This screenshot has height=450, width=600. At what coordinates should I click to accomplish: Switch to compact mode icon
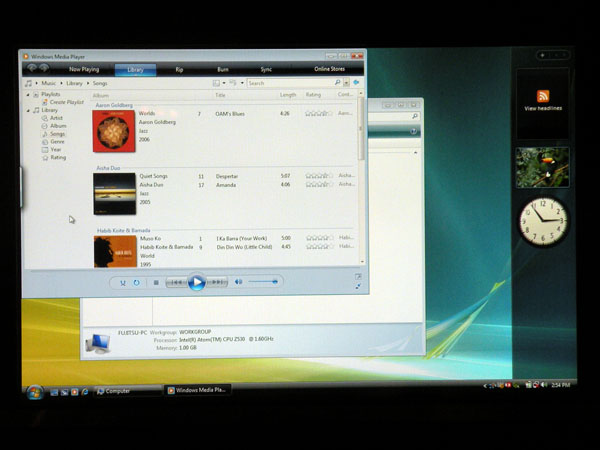358,286
